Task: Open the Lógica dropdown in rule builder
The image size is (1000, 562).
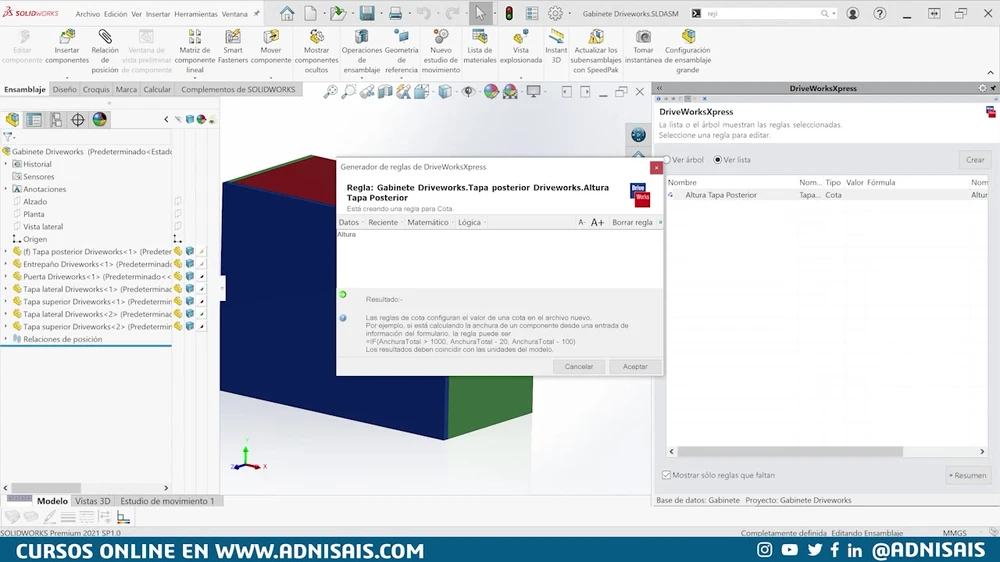Action: [x=471, y=222]
